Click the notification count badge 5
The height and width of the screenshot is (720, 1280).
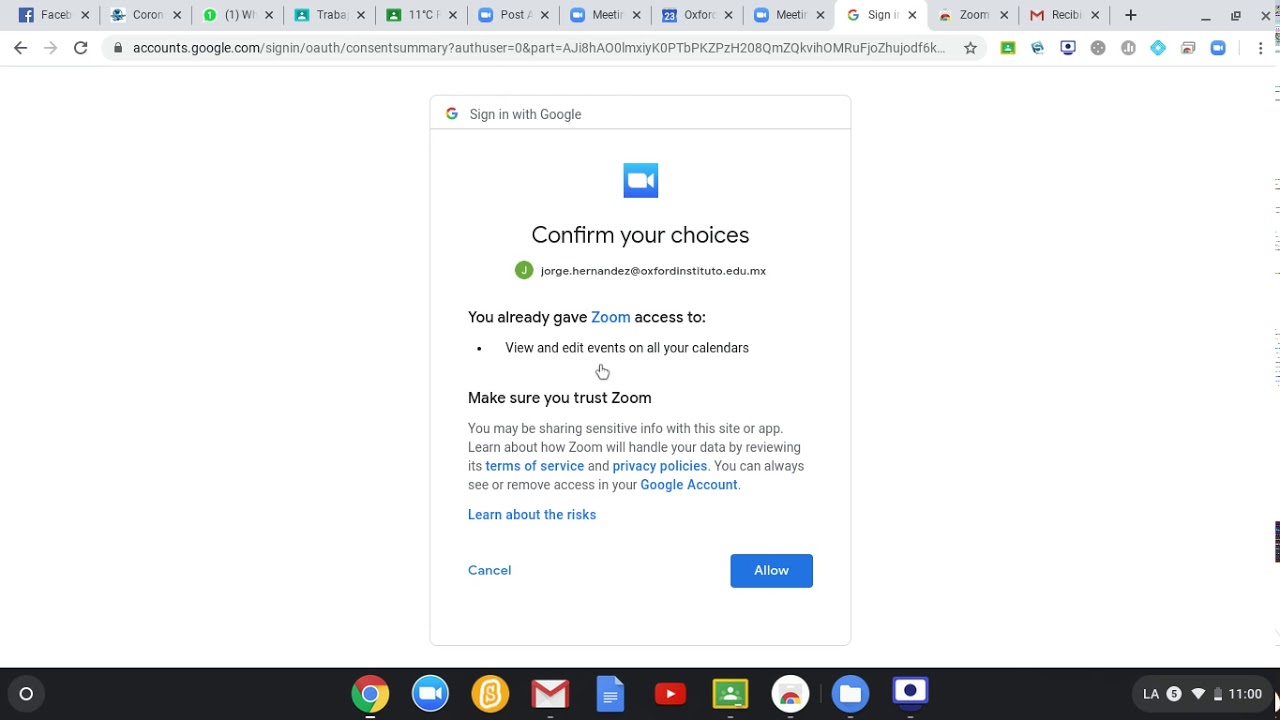[1174, 694]
